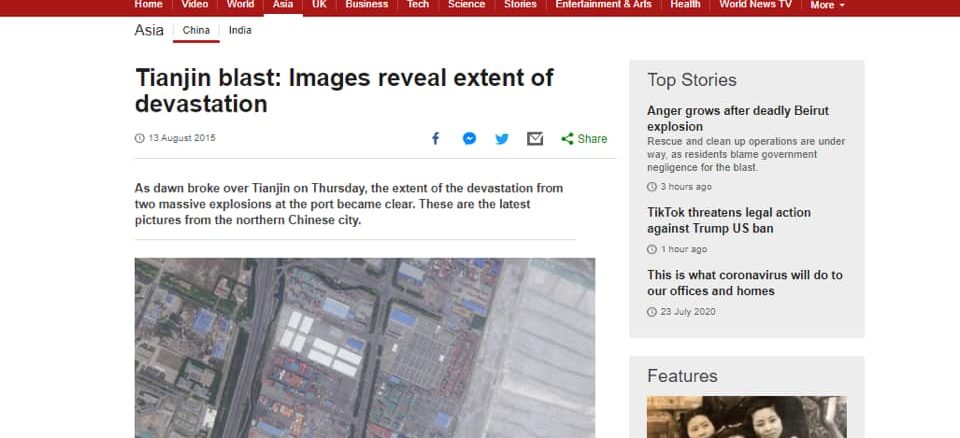The width and height of the screenshot is (960, 438).
Task: Share article on Facebook icon
Action: click(435, 138)
